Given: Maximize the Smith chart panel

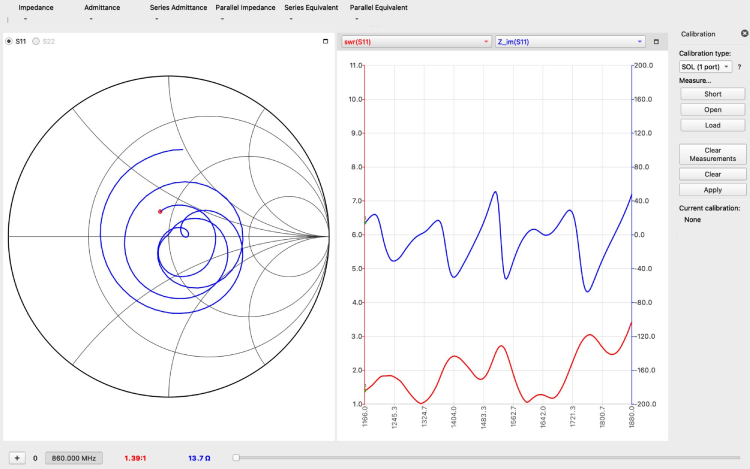Looking at the screenshot, I should click(x=325, y=41).
